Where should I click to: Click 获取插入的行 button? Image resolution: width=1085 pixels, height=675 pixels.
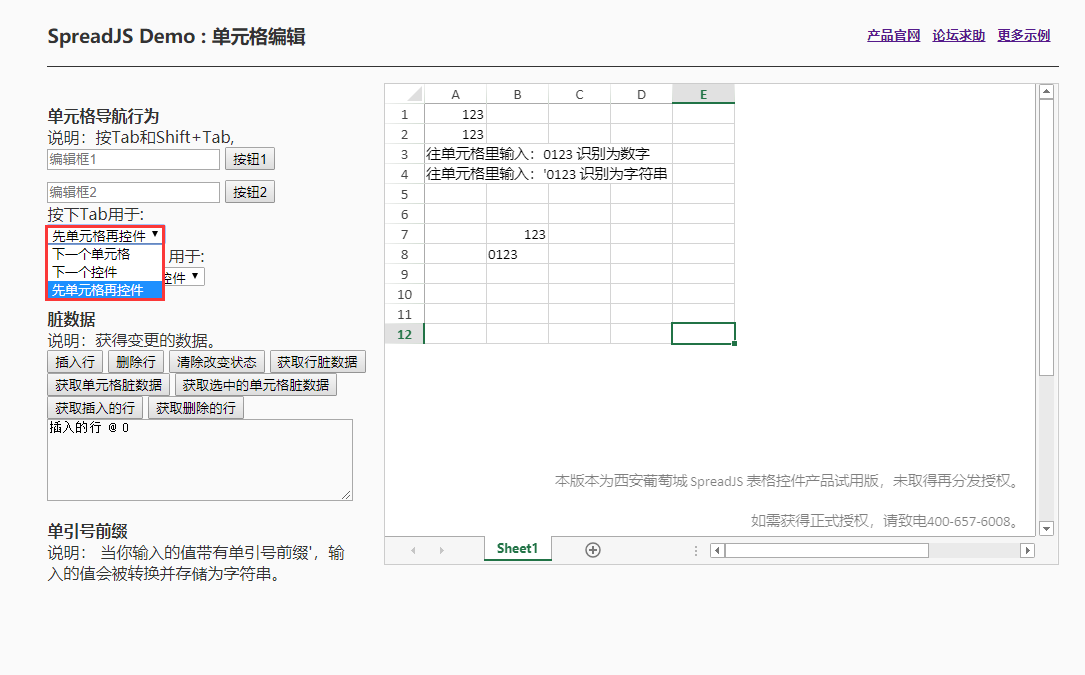coord(95,408)
